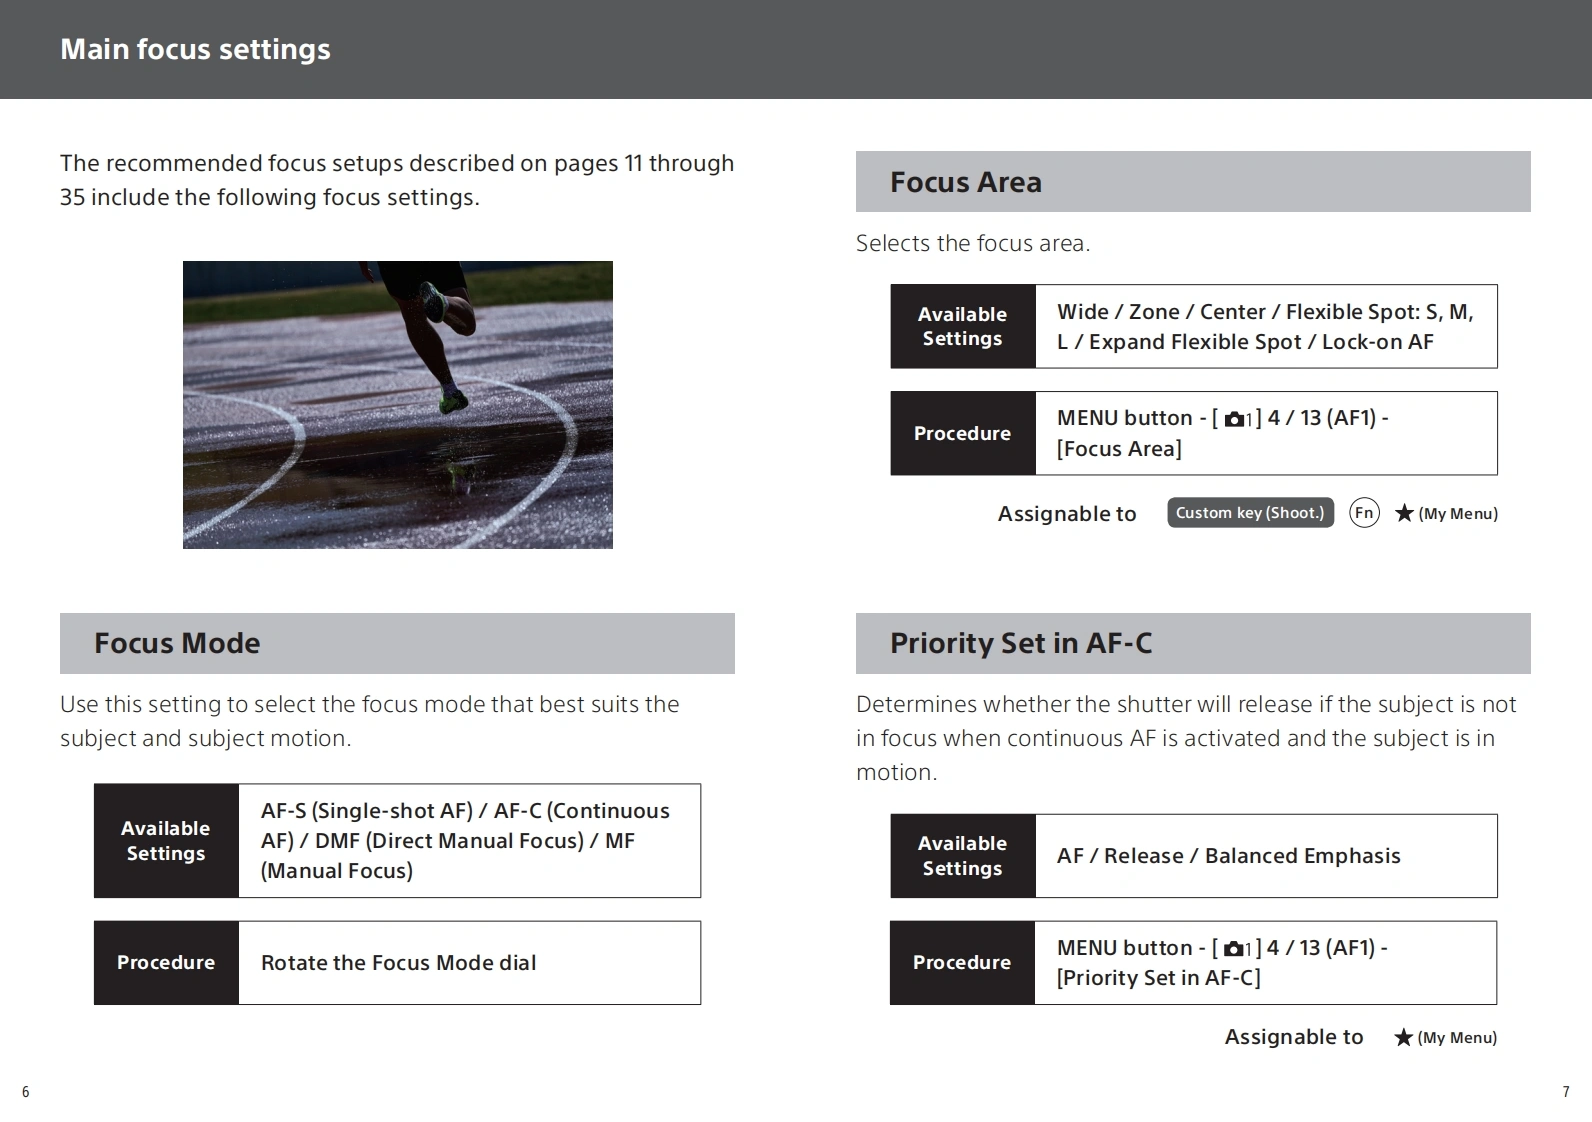Click Available Settings label in Focus Mode
1592x1122 pixels.
click(166, 841)
